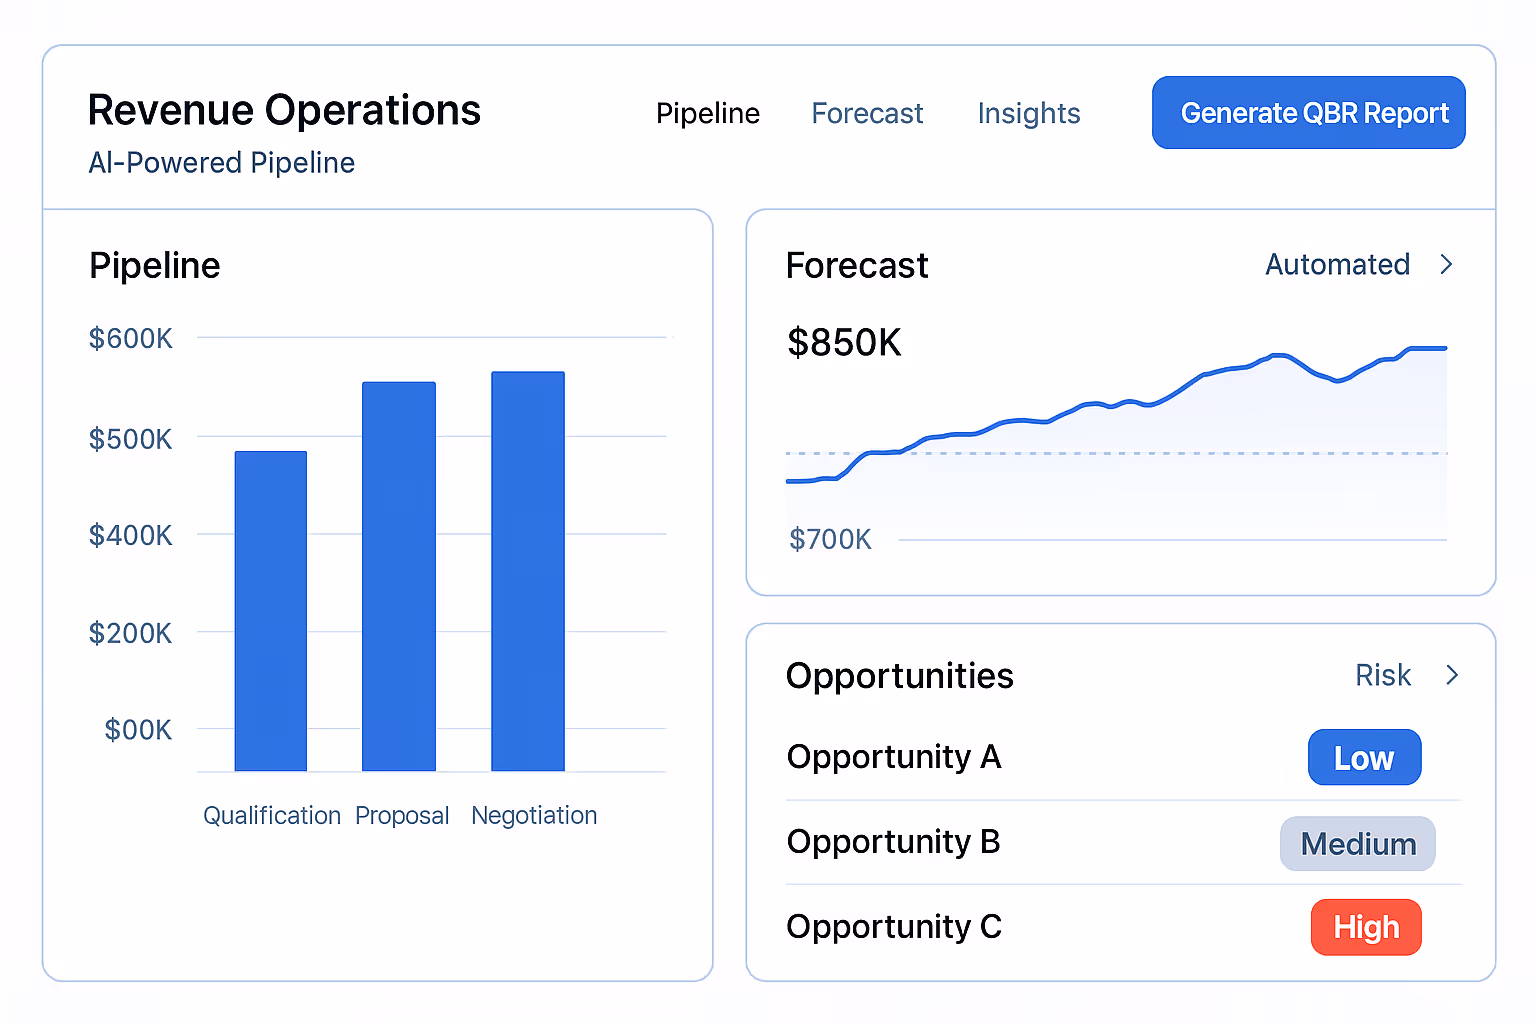Click the Revenue Operations heading

284,110
